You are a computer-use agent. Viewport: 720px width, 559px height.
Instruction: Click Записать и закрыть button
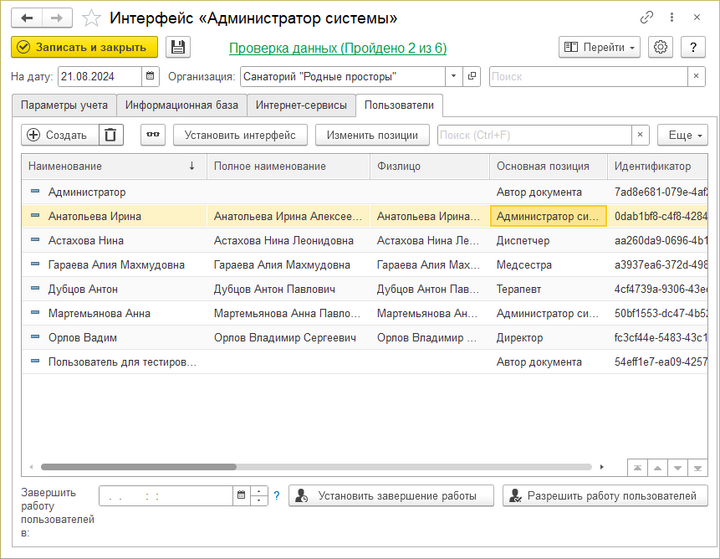point(84,47)
